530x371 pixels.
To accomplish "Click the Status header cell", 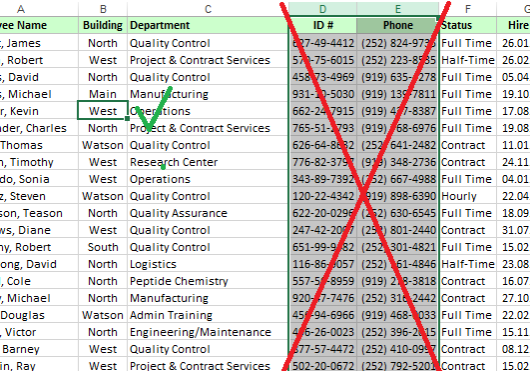I will point(468,25).
